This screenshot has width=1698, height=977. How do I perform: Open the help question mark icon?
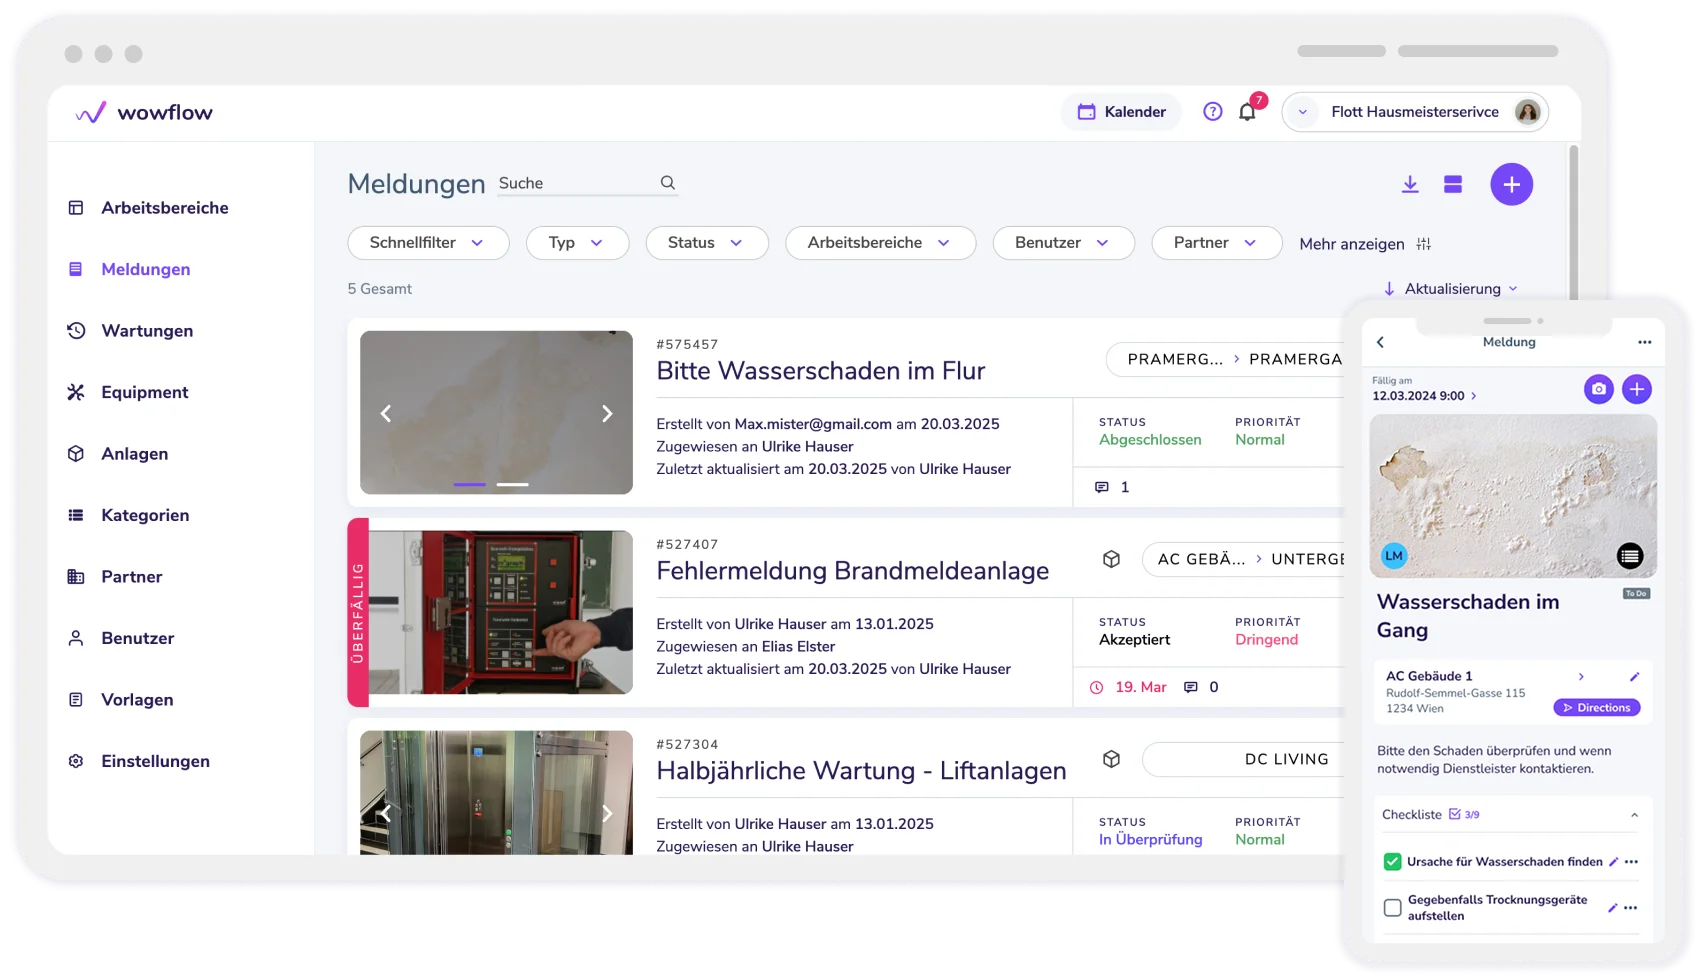1212,112
